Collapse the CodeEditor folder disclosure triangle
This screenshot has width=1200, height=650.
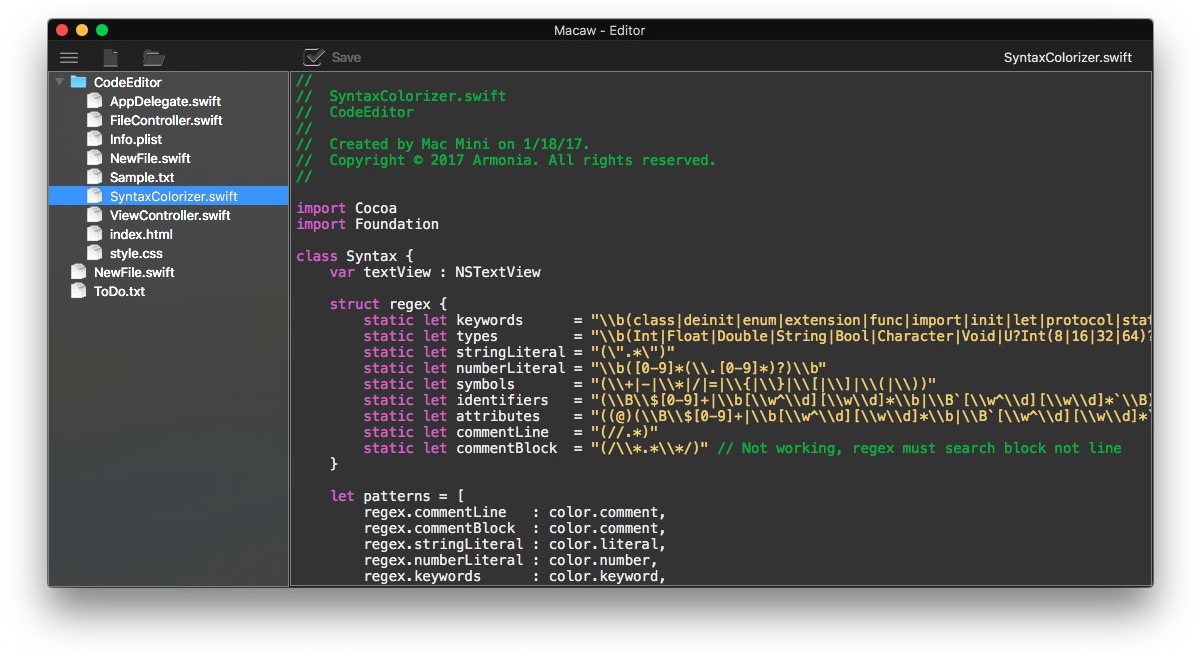click(x=59, y=82)
